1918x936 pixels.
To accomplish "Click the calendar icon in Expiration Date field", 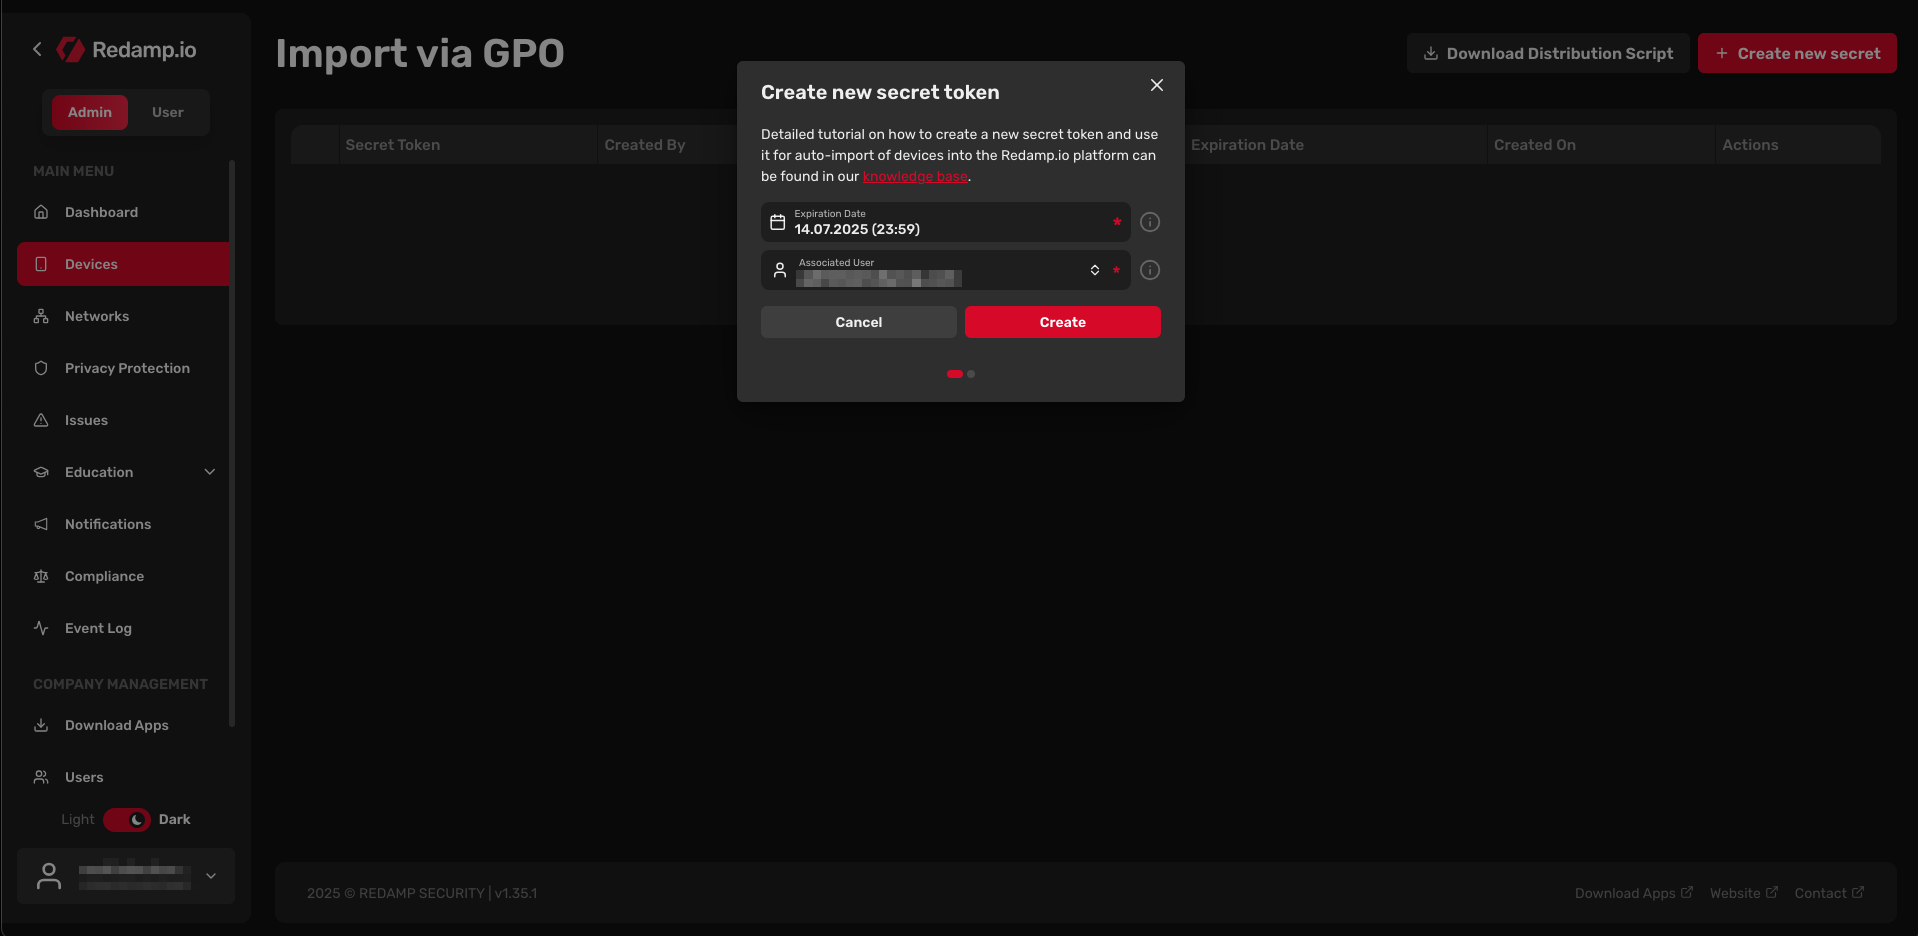I will [x=777, y=222].
